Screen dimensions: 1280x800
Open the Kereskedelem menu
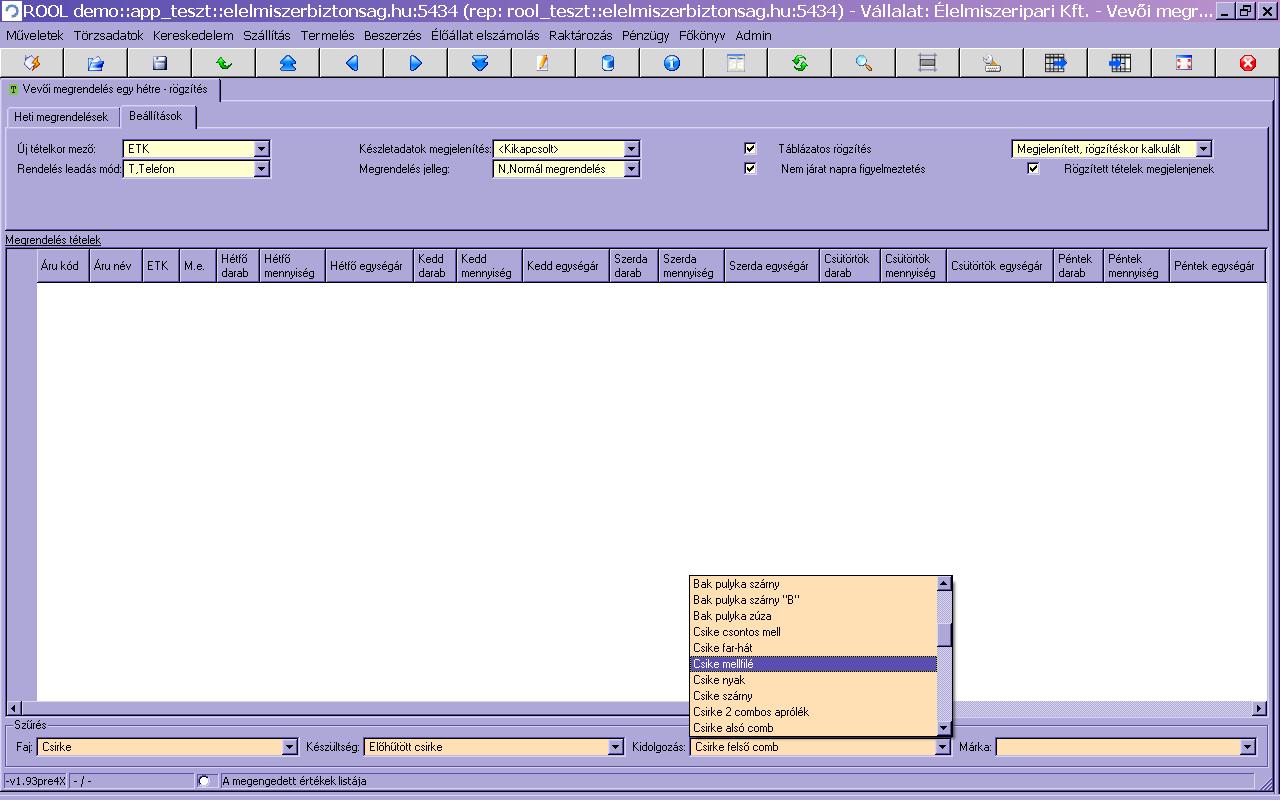point(193,35)
